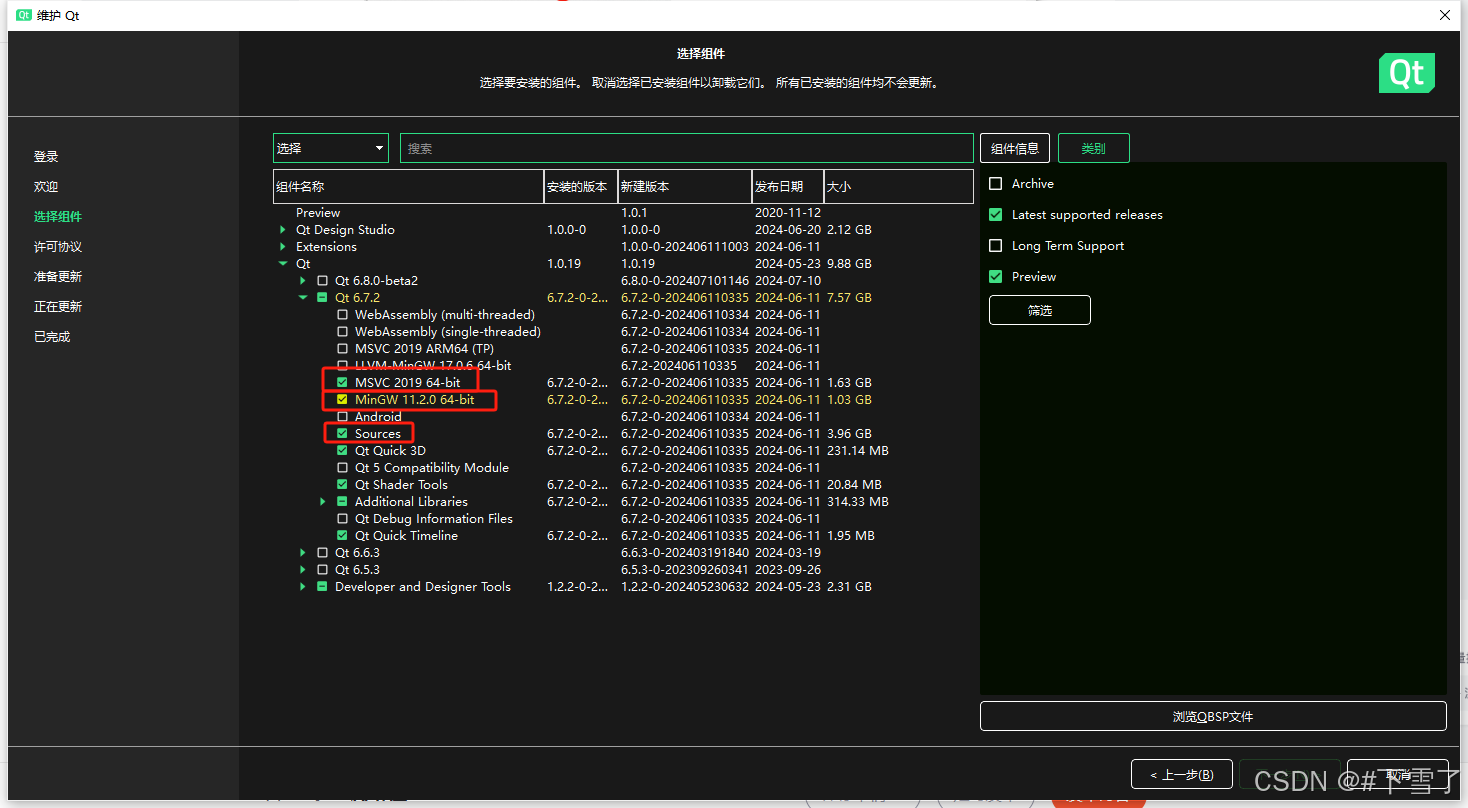This screenshot has height=808, width=1468.
Task: Click the 正在更新 step in sidebar
Action: (58, 307)
